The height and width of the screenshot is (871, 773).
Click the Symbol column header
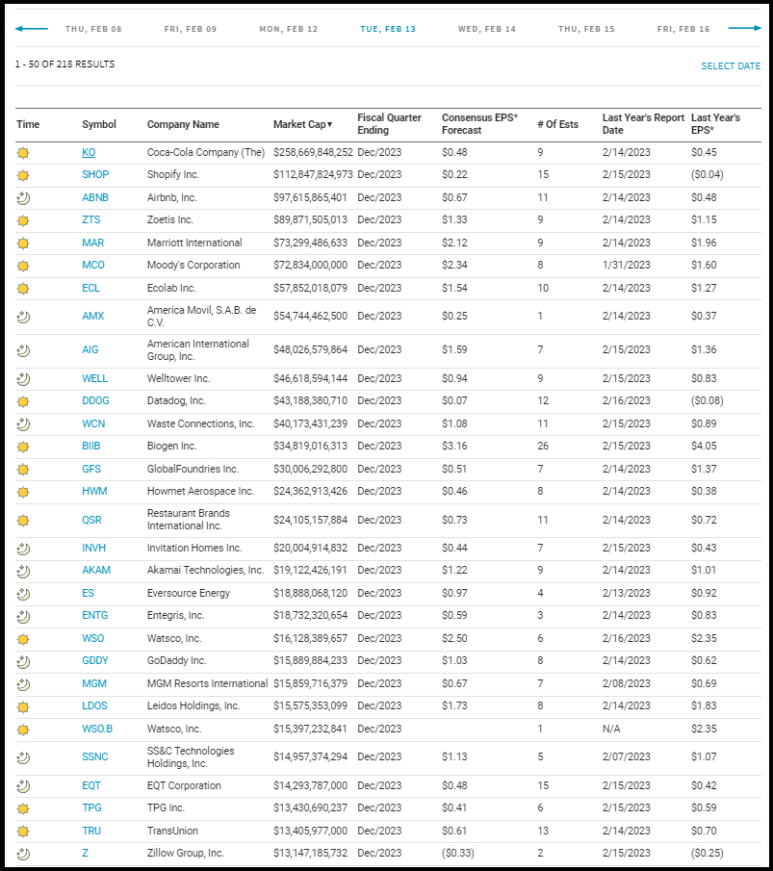(x=99, y=124)
